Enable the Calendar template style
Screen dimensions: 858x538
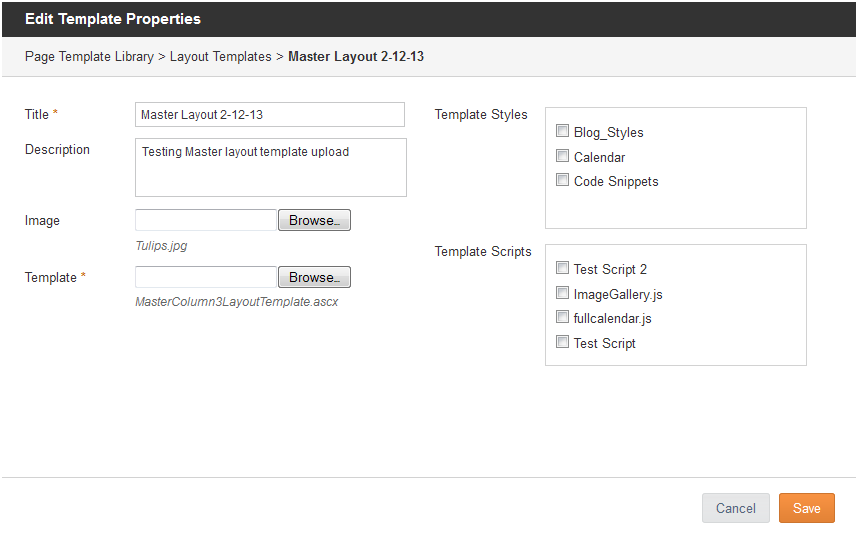pyautogui.click(x=562, y=156)
